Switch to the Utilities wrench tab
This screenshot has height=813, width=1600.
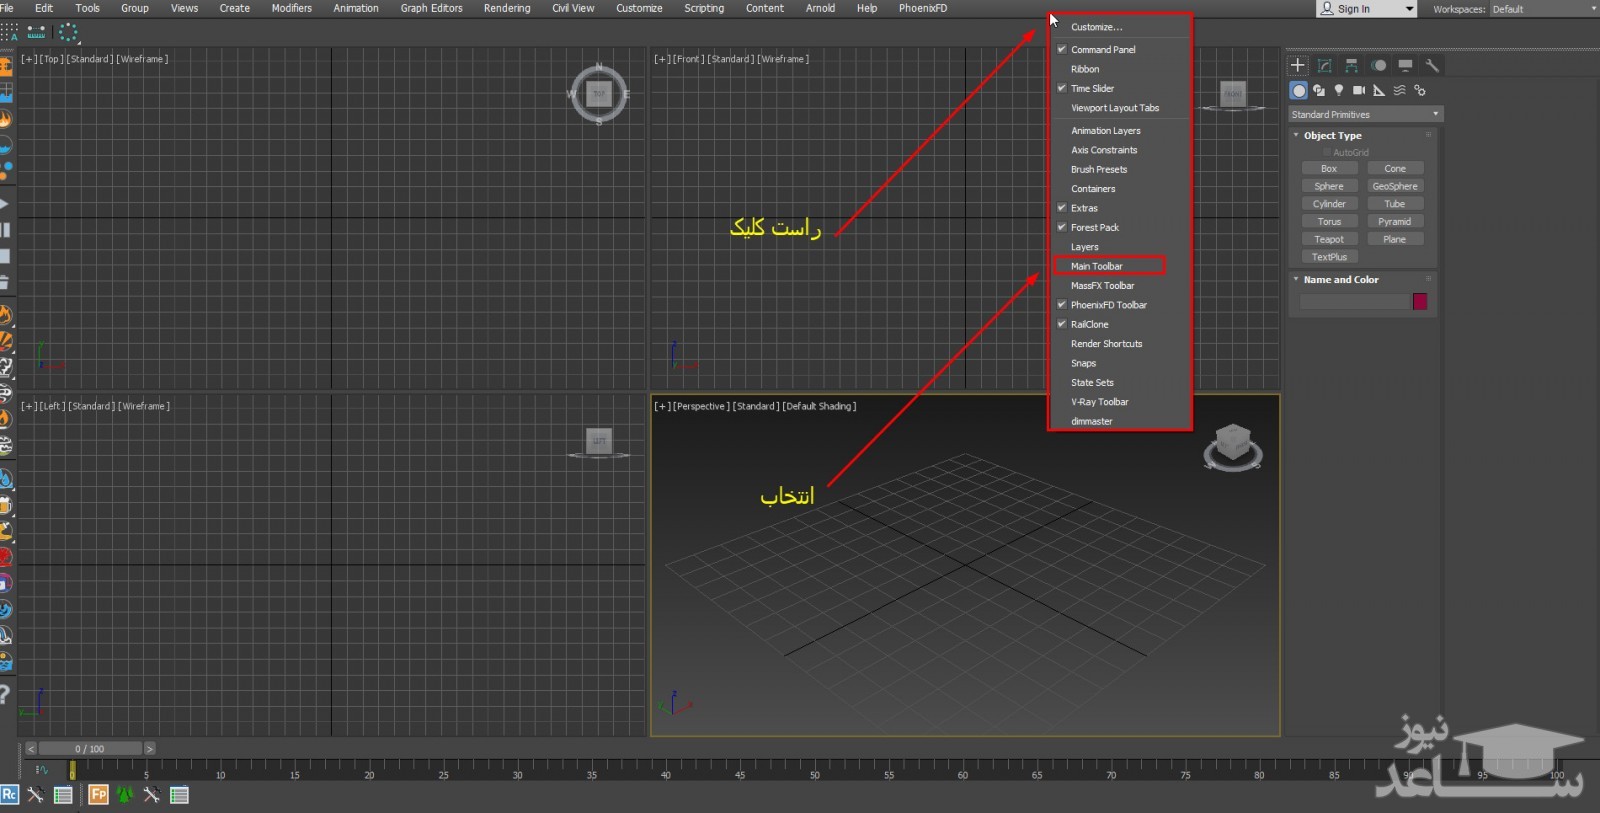1432,66
